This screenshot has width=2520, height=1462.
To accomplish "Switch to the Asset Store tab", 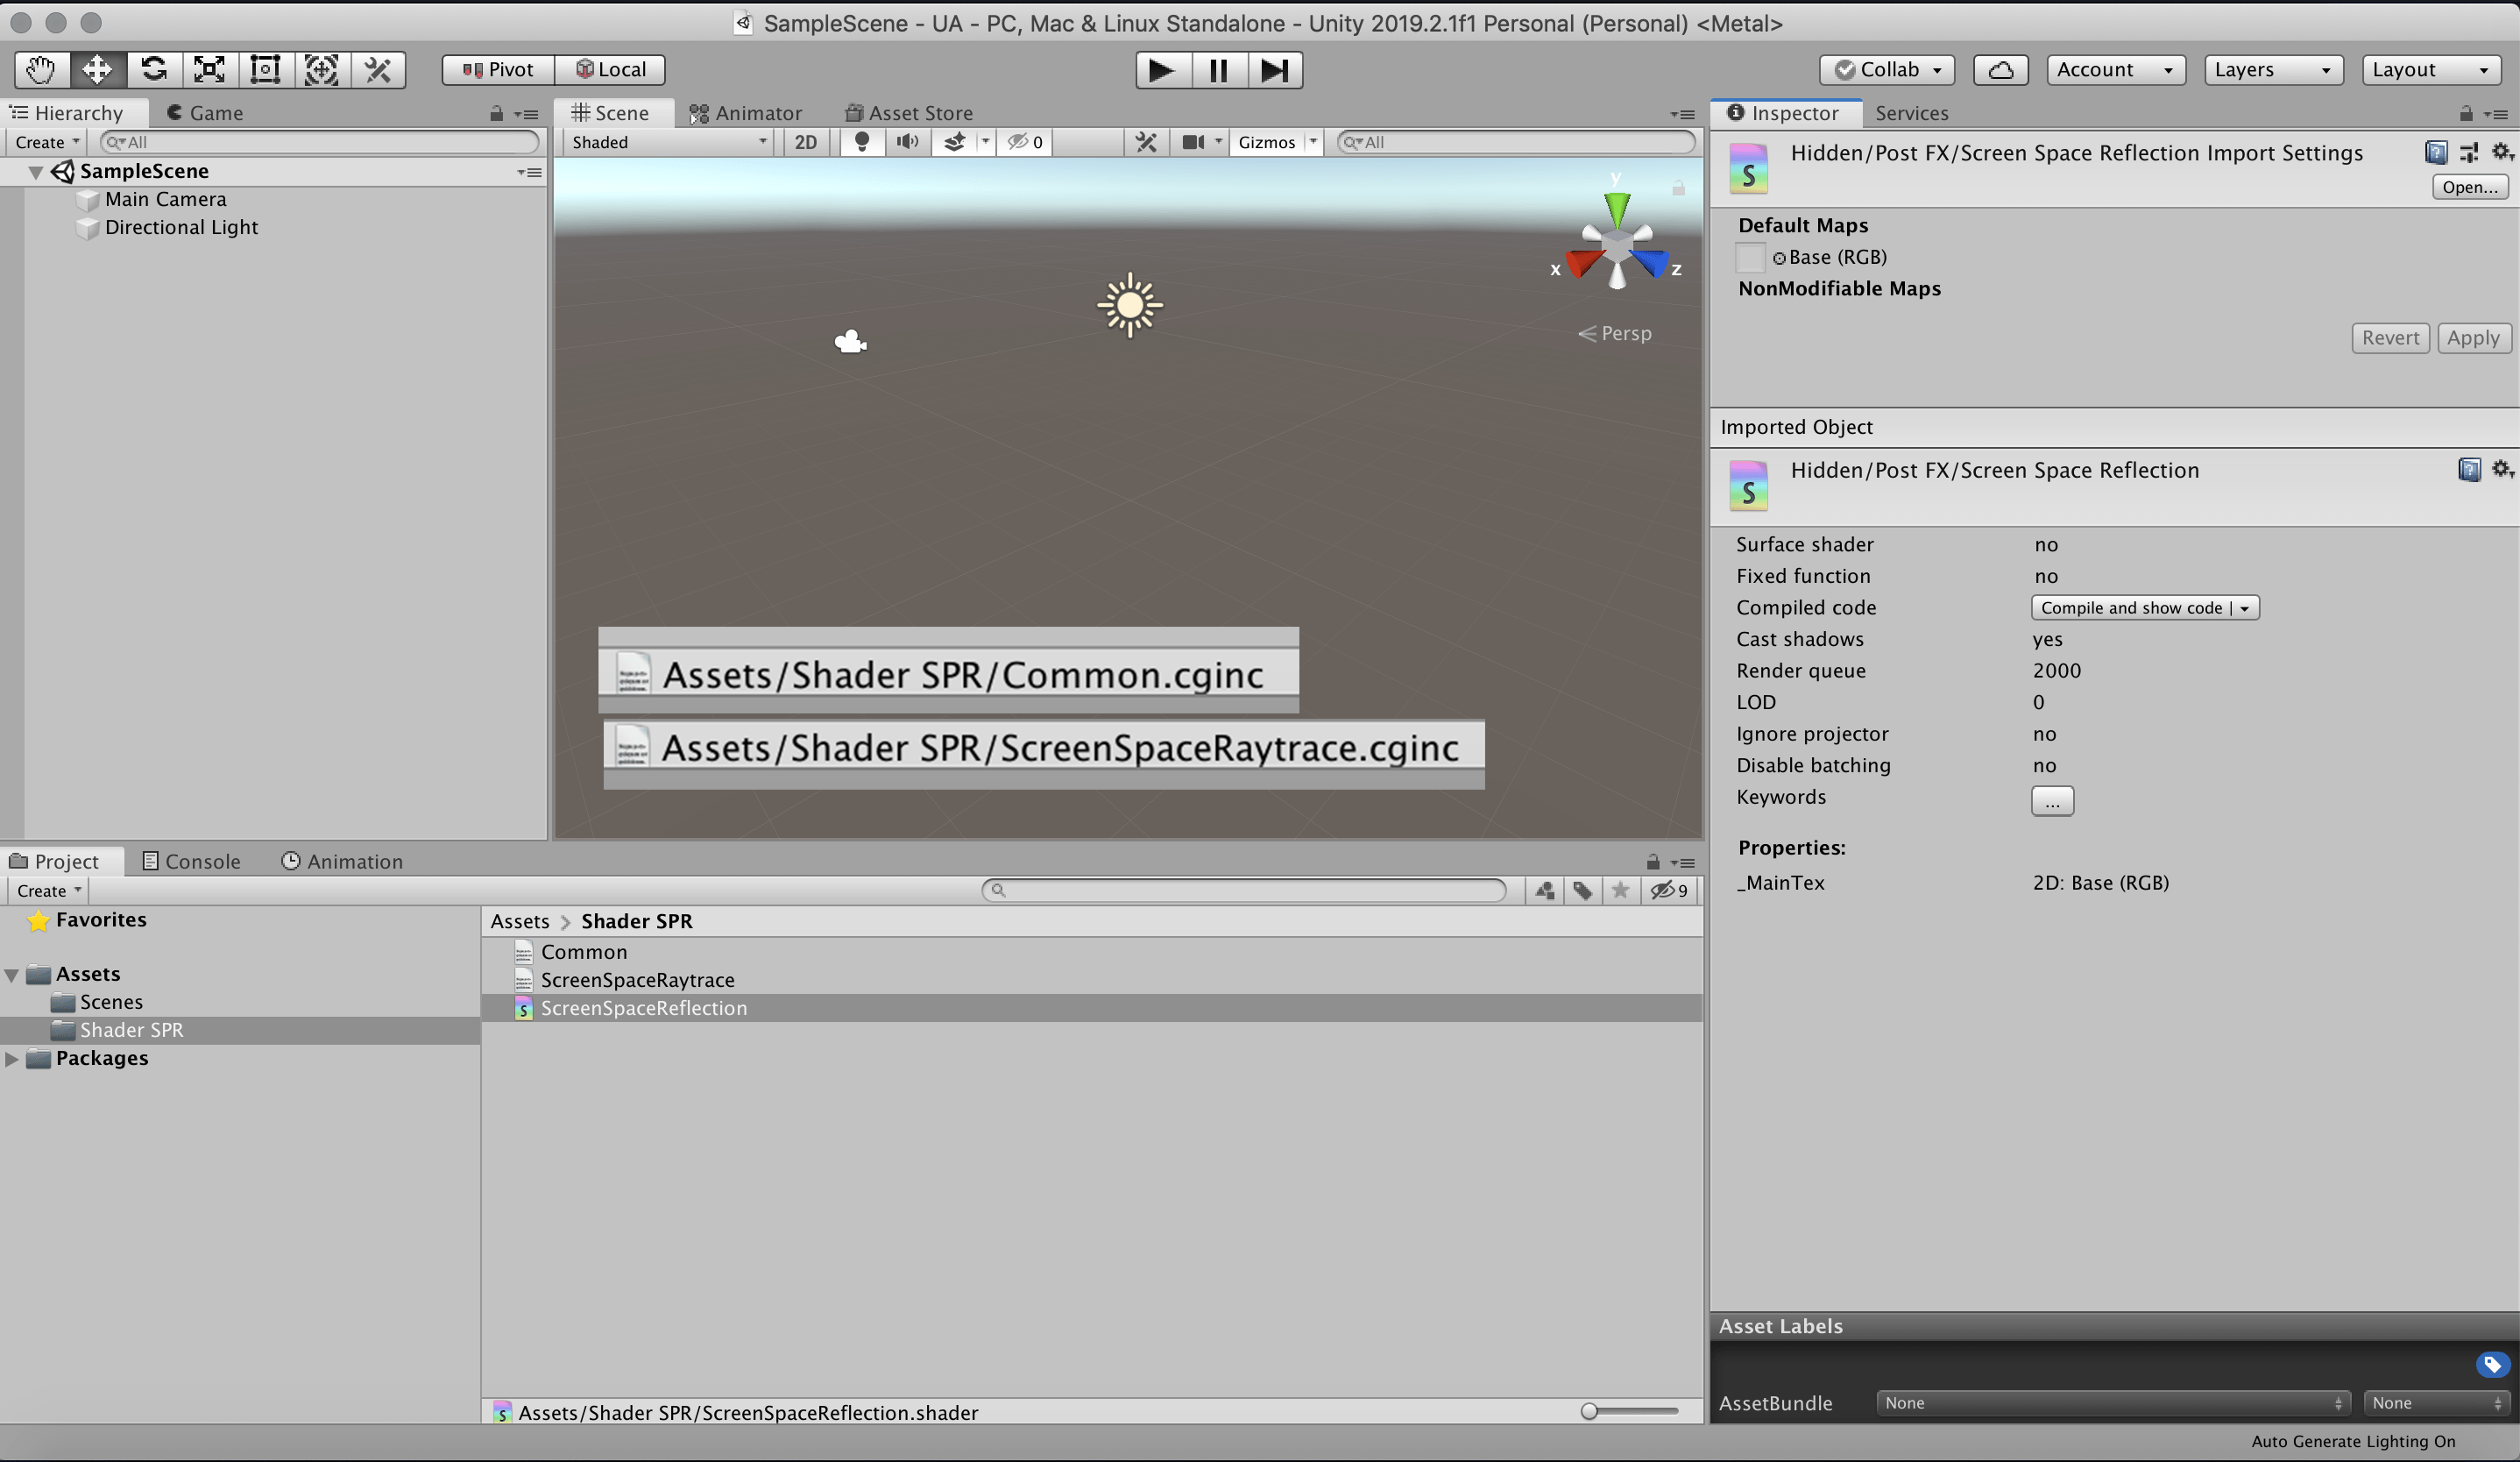I will tap(909, 113).
